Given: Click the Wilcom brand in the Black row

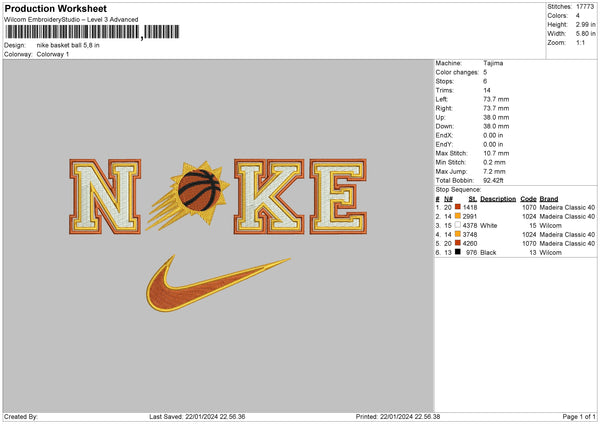Looking at the screenshot, I should pos(551,253).
